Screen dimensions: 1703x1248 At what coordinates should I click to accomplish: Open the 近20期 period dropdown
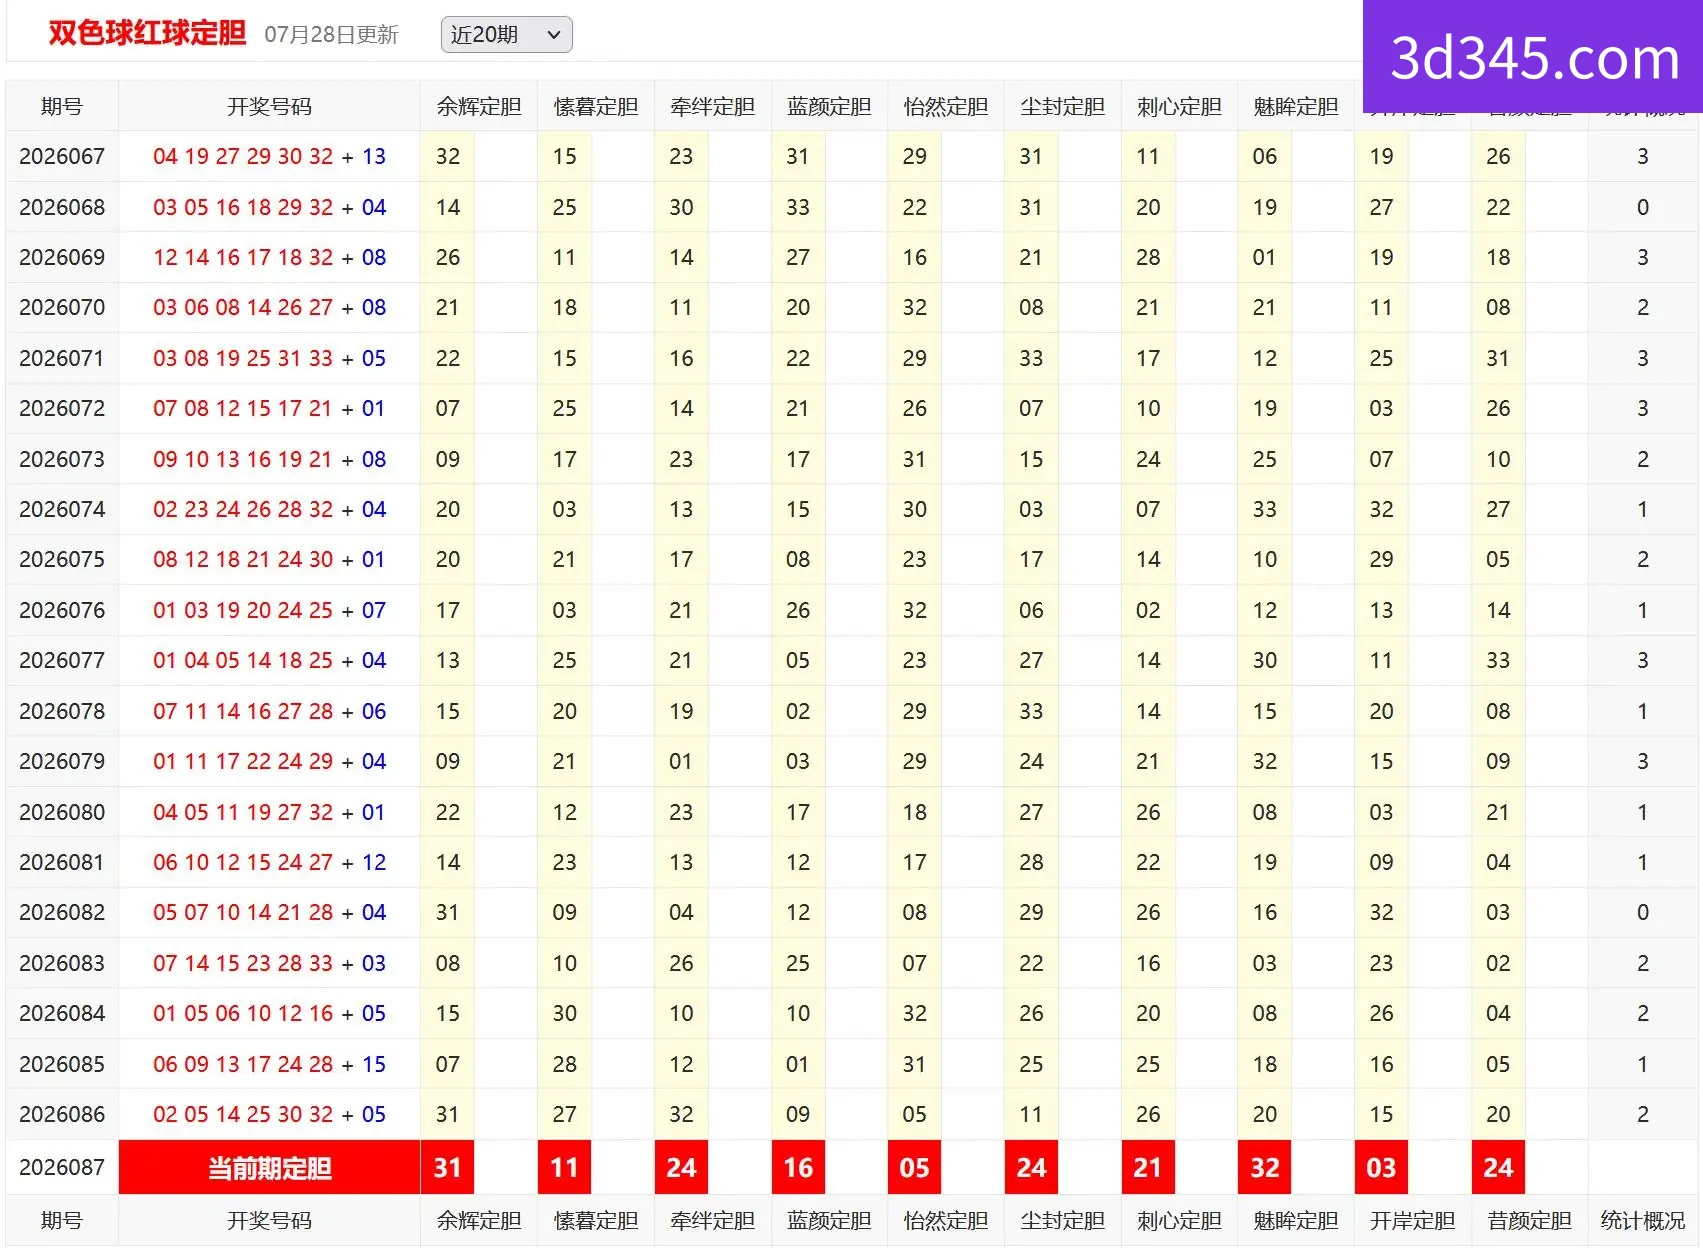506,35
